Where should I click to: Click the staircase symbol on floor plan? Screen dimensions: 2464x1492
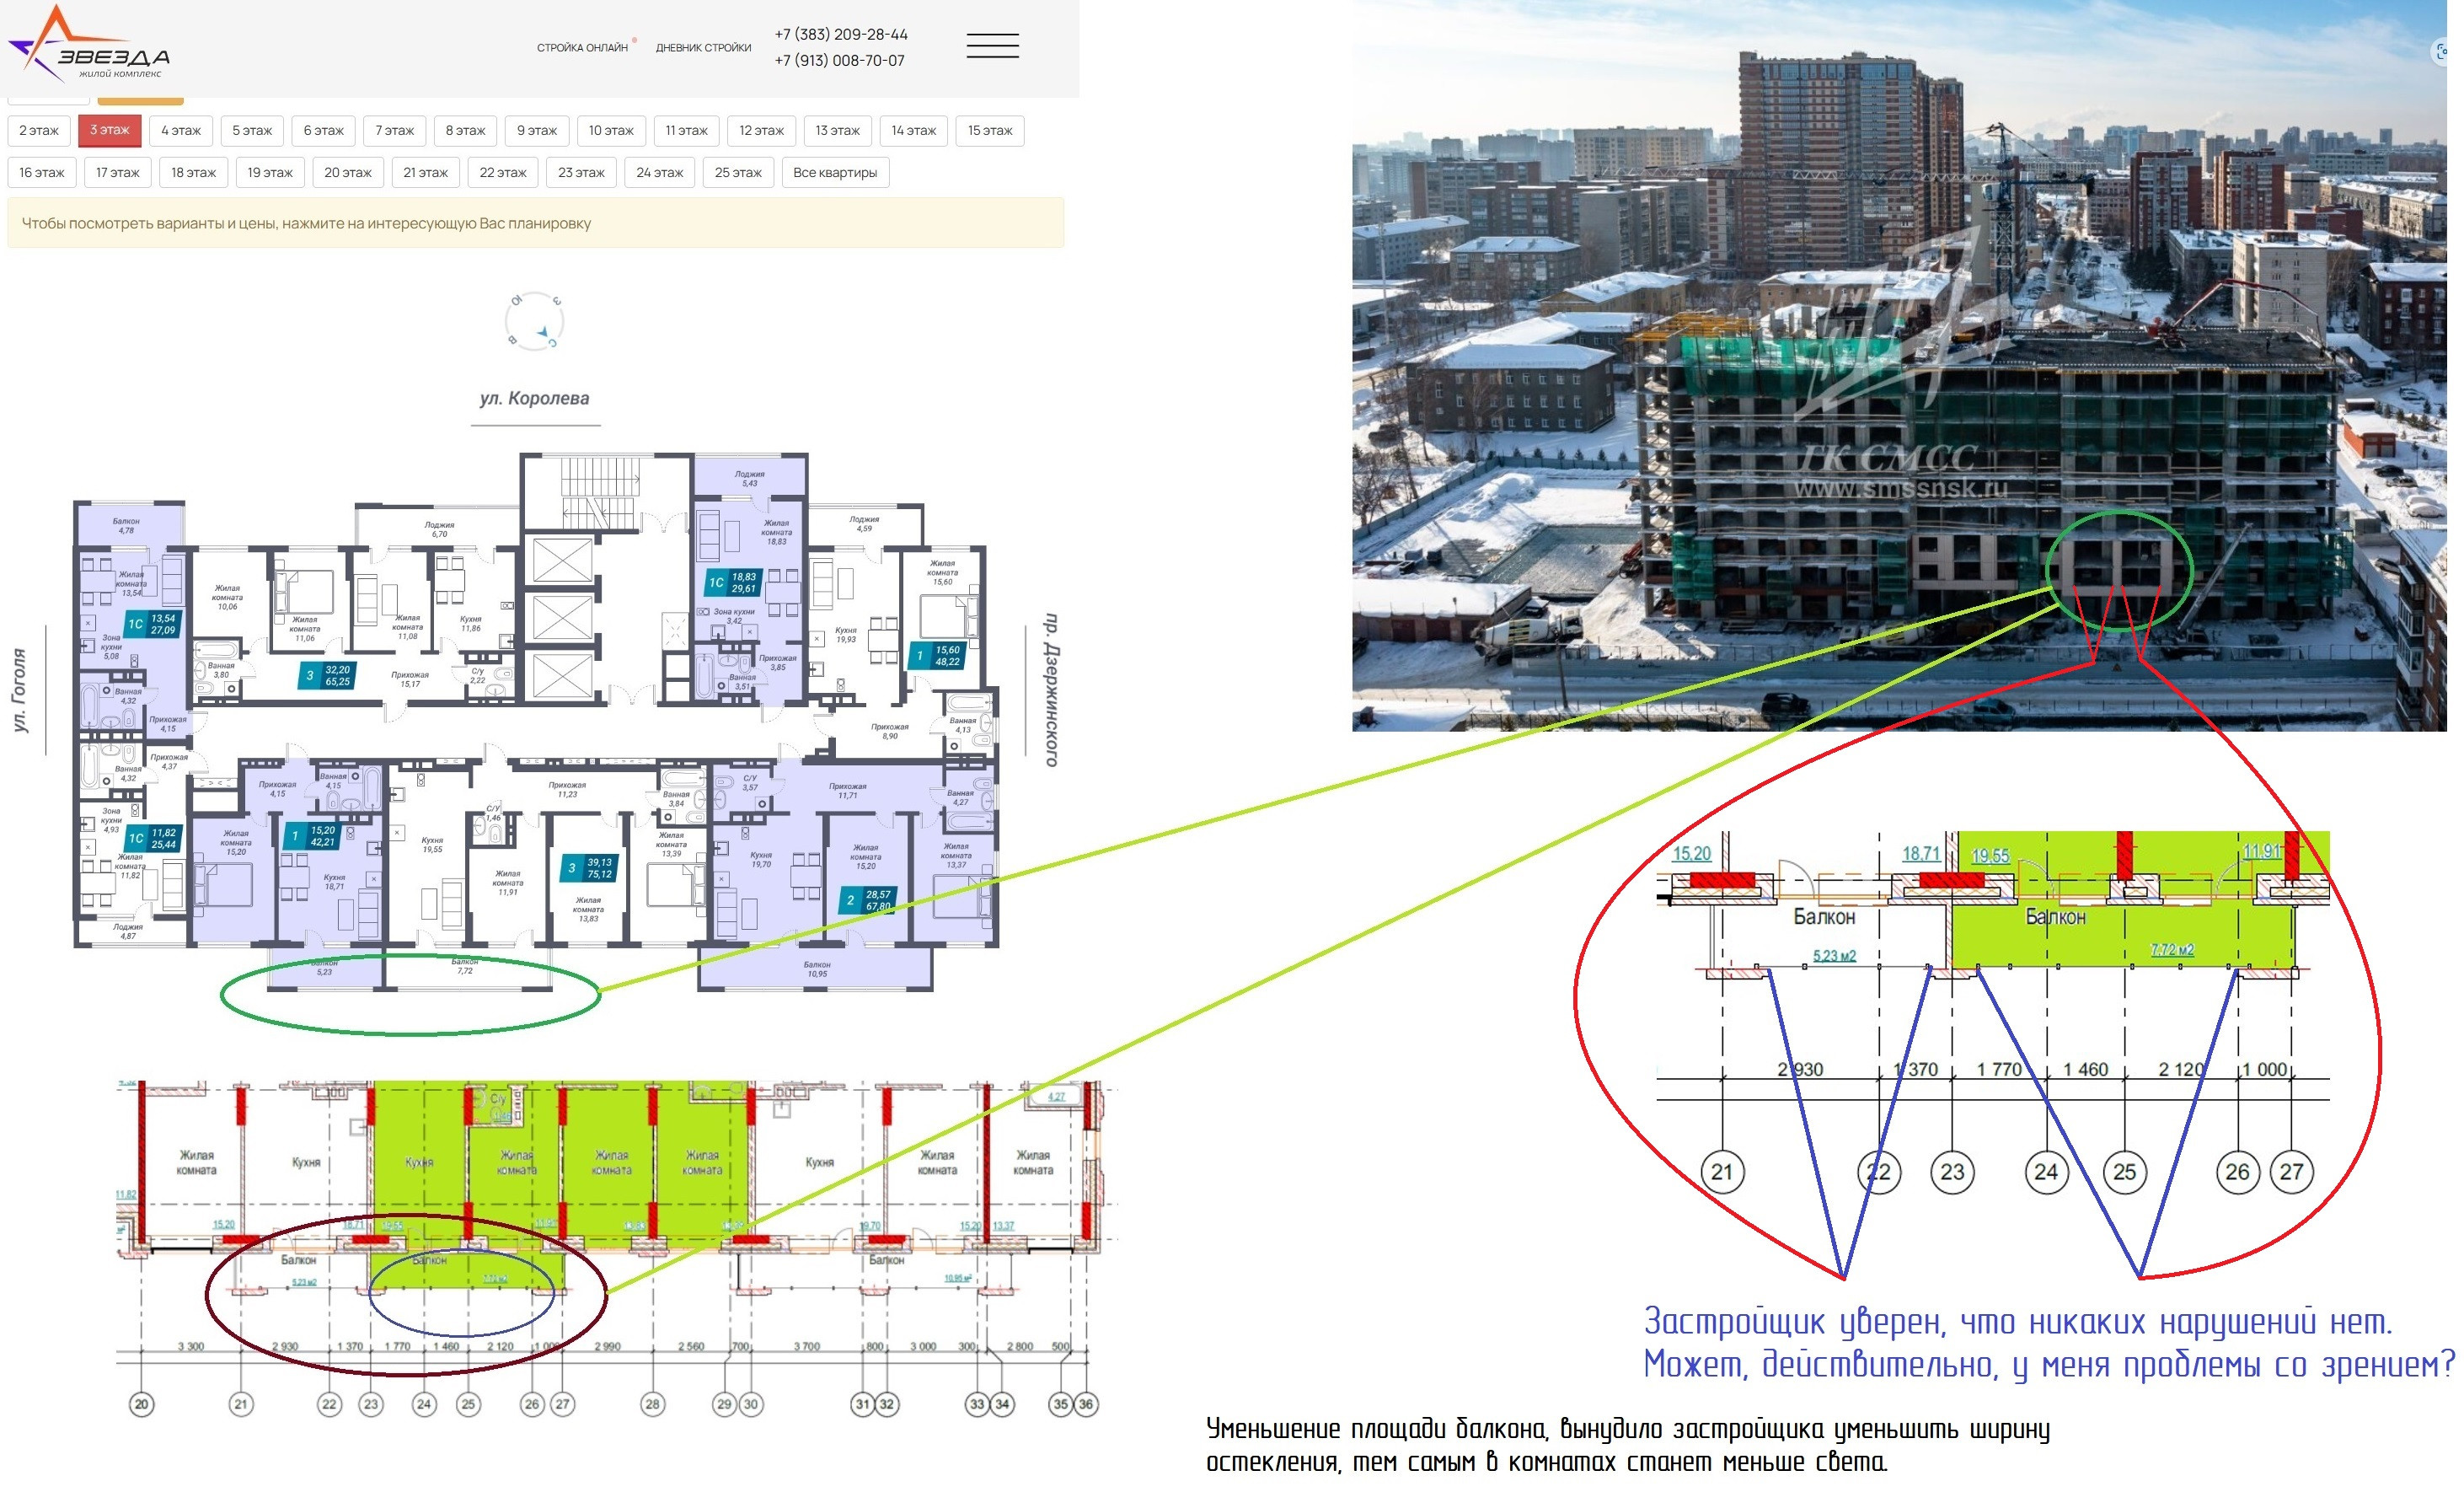tap(598, 492)
